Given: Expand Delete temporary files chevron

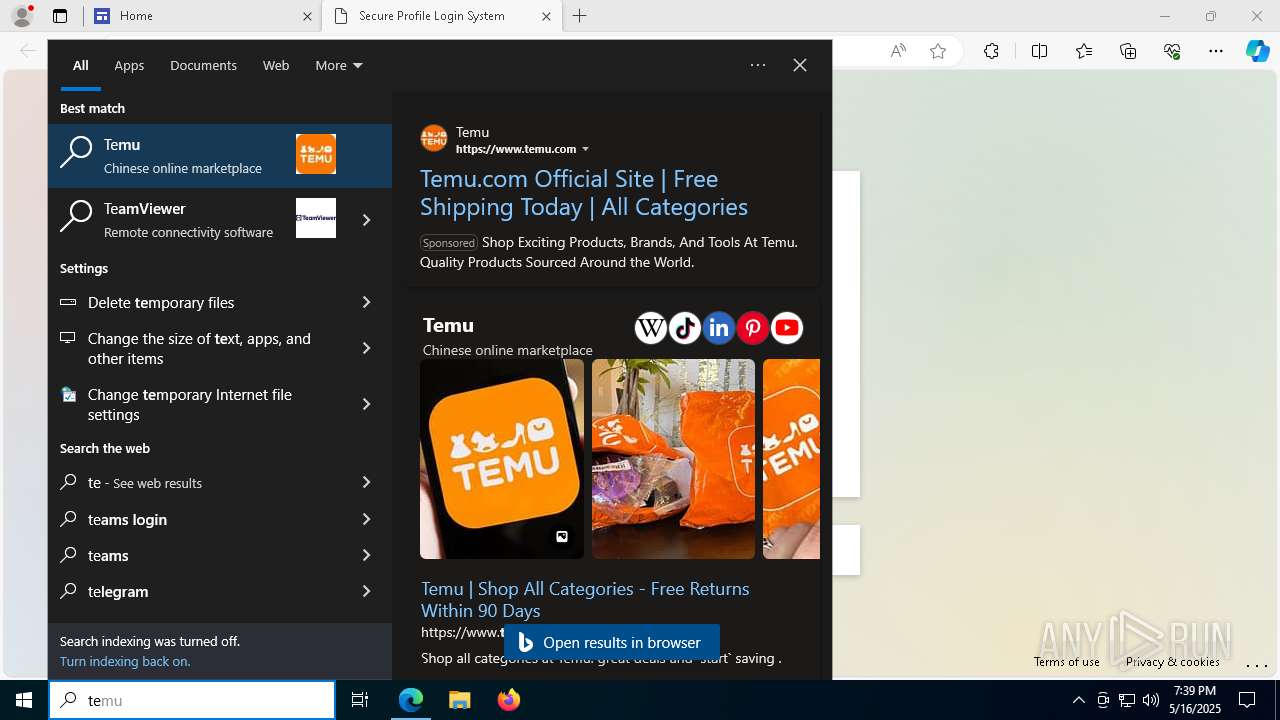Looking at the screenshot, I should (x=366, y=302).
